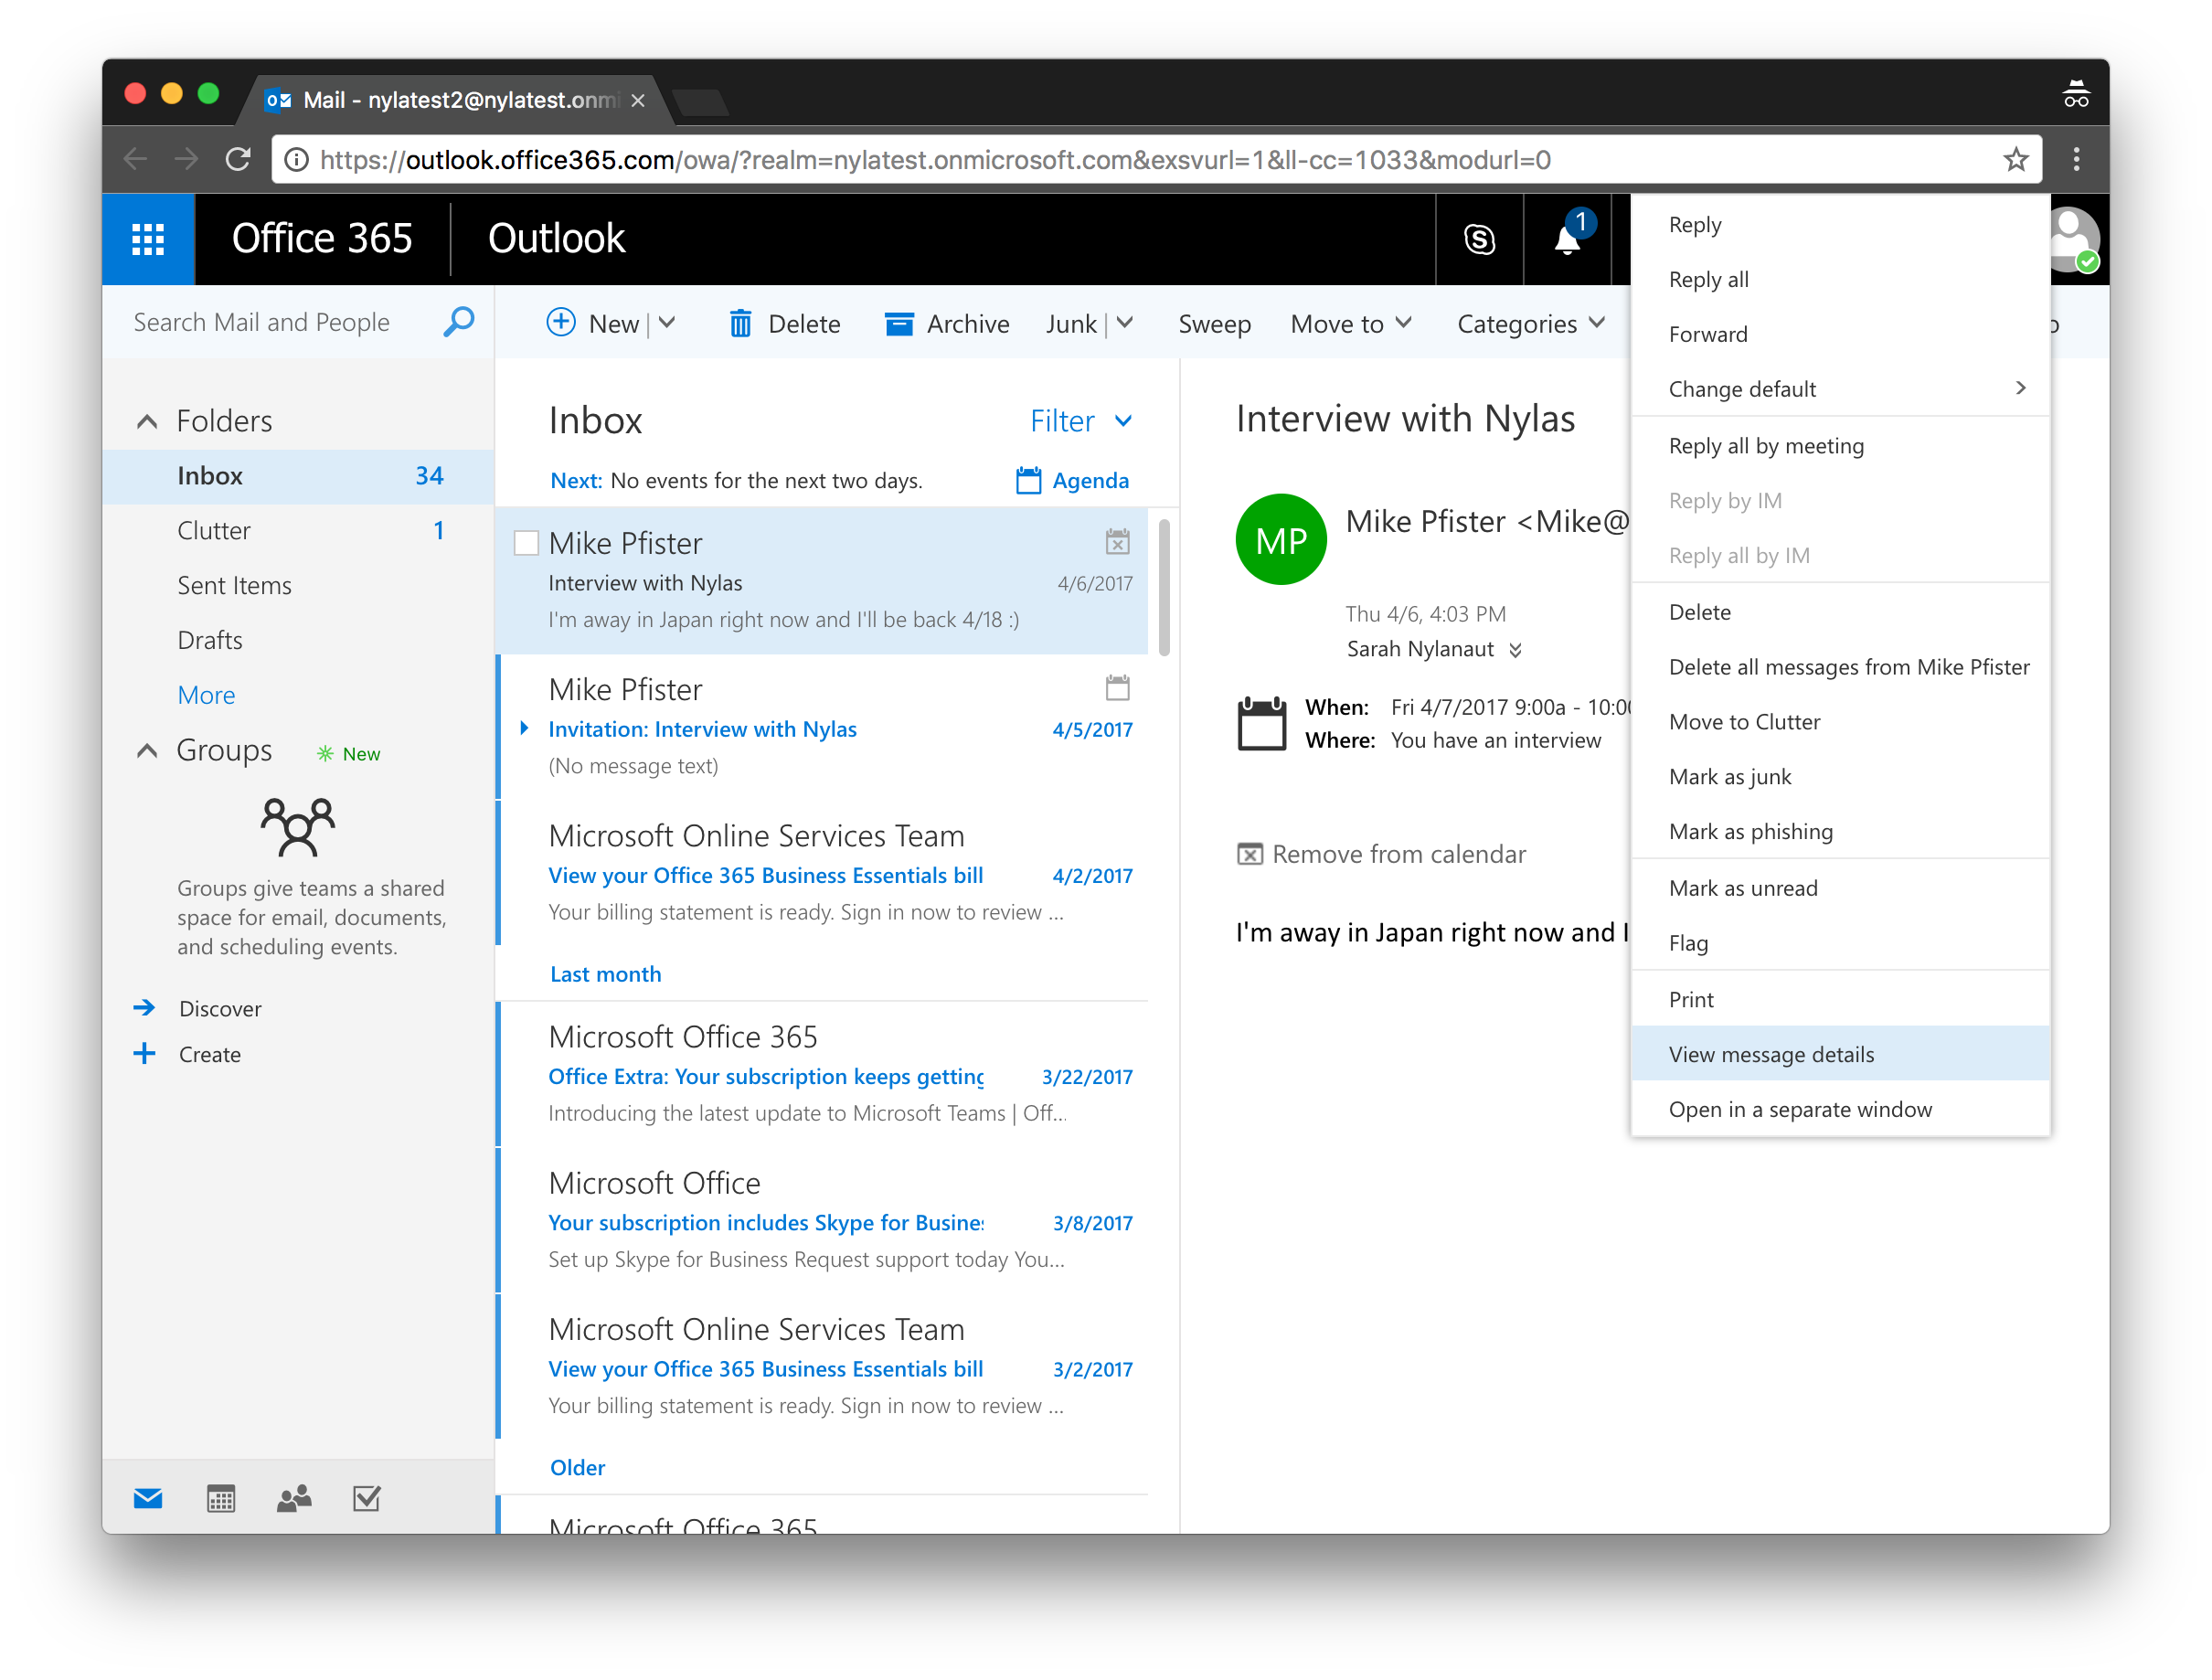The height and width of the screenshot is (1680, 2212).
Task: Click the Remove from calendar button
Action: pyautogui.click(x=1383, y=854)
